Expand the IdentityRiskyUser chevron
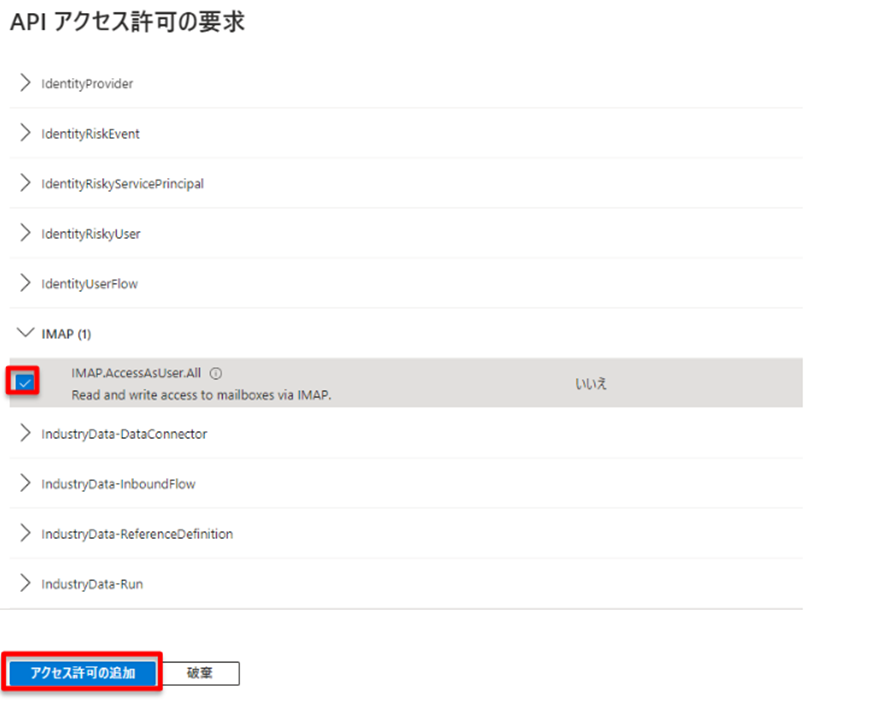This screenshot has height=717, width=886. 25,233
